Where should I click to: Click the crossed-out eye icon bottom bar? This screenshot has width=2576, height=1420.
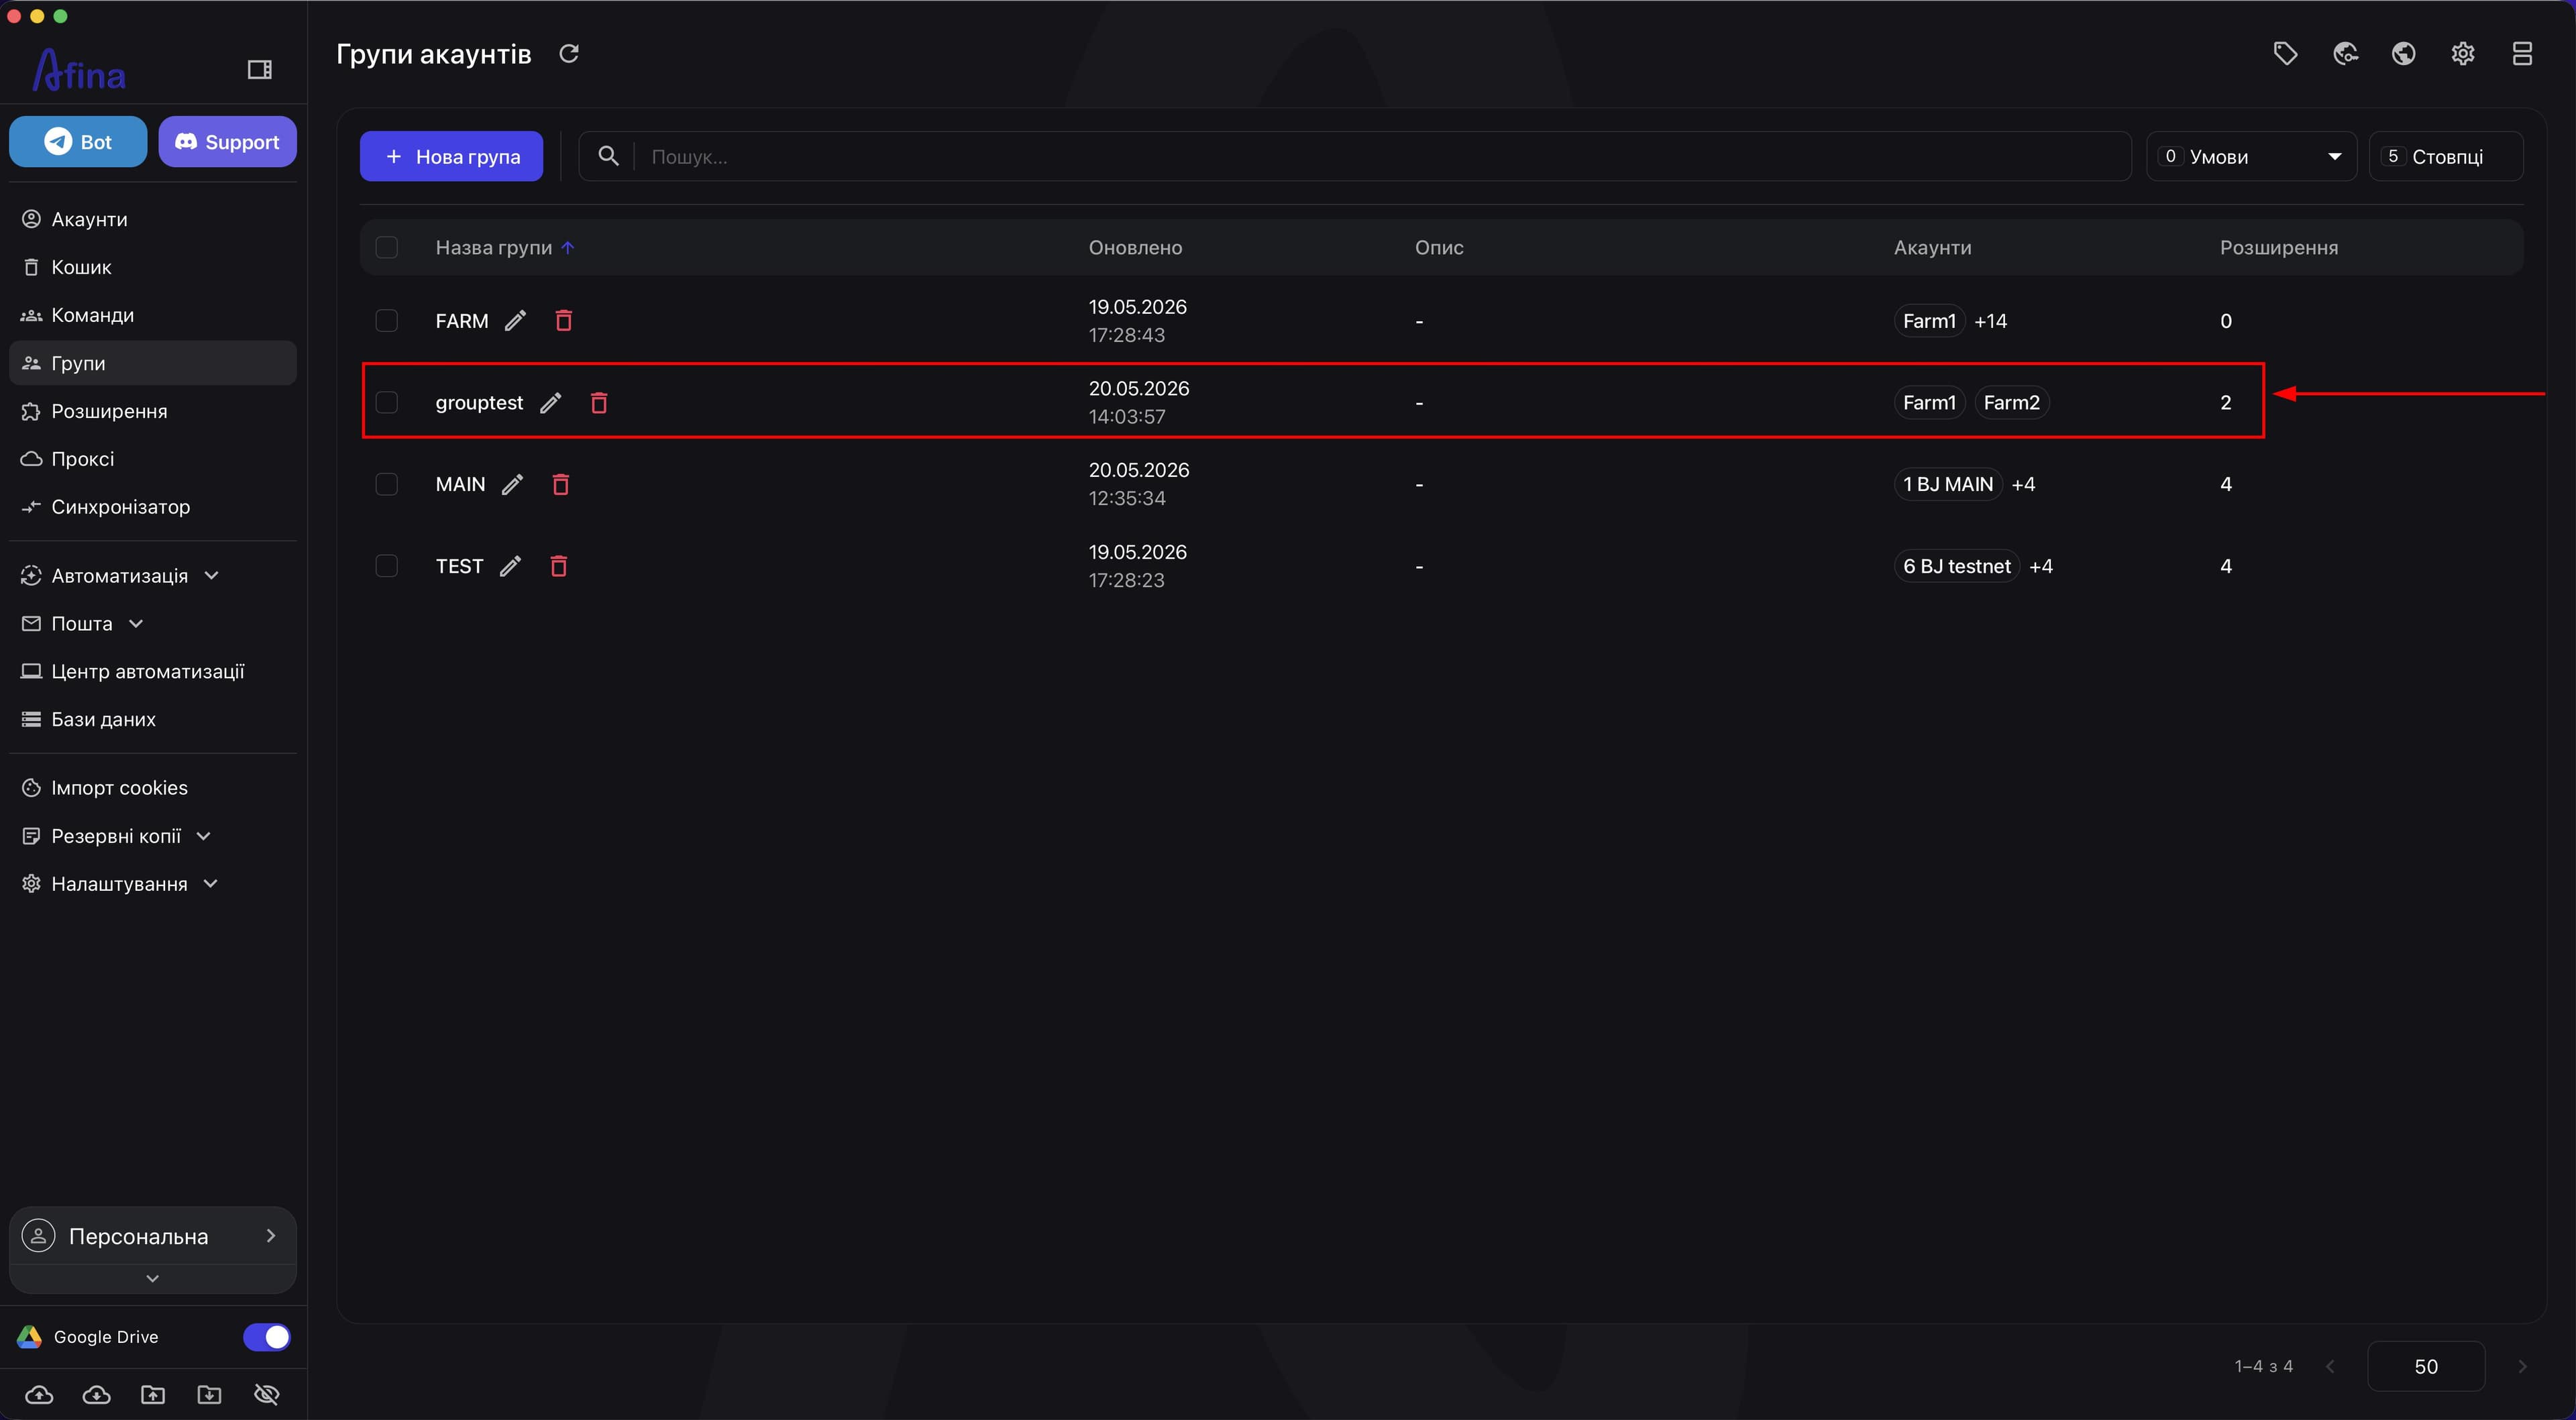(x=267, y=1395)
